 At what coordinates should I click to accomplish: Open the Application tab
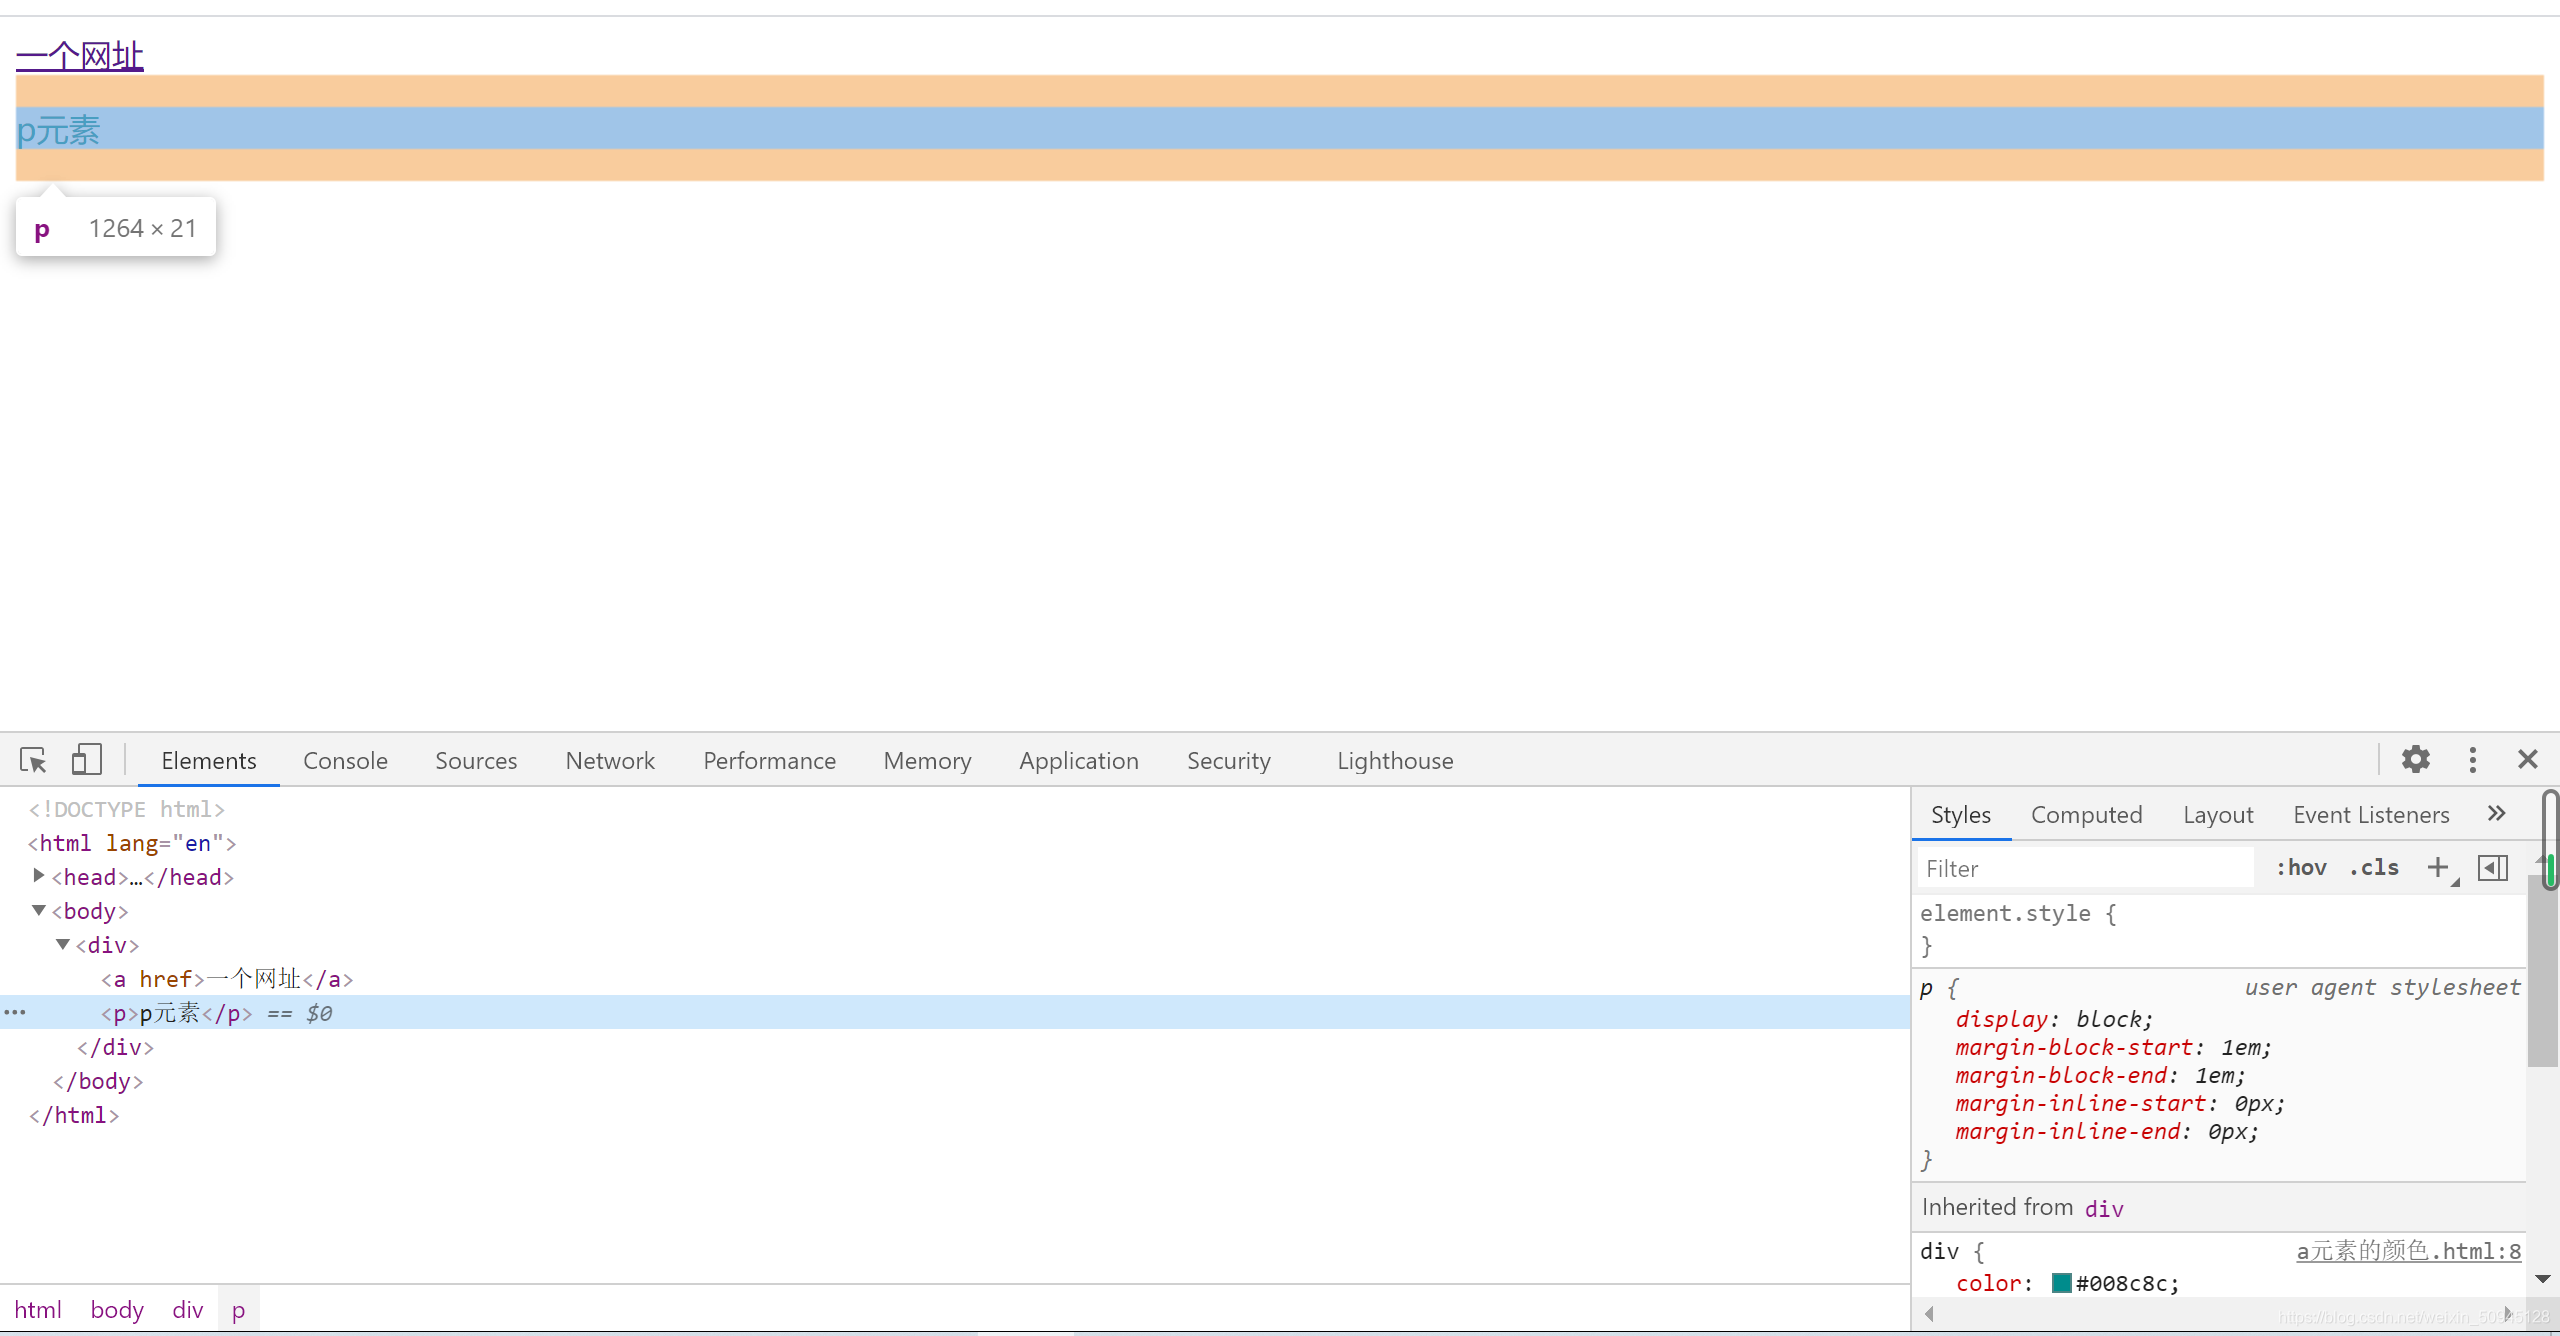1079,761
